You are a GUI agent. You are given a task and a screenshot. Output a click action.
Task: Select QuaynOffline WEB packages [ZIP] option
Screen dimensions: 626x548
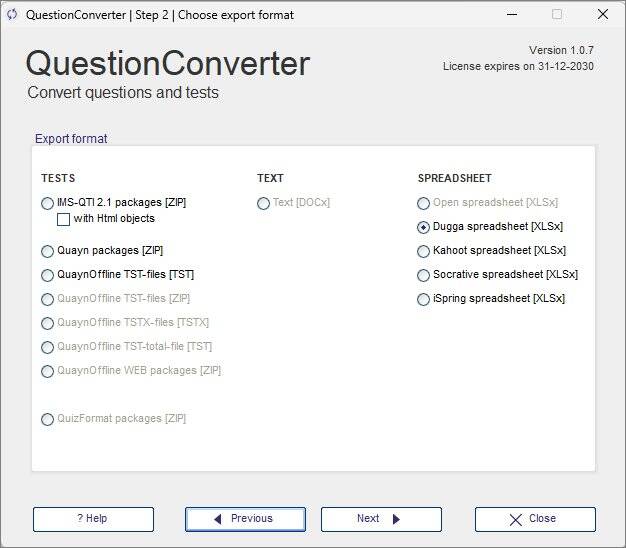(x=48, y=371)
